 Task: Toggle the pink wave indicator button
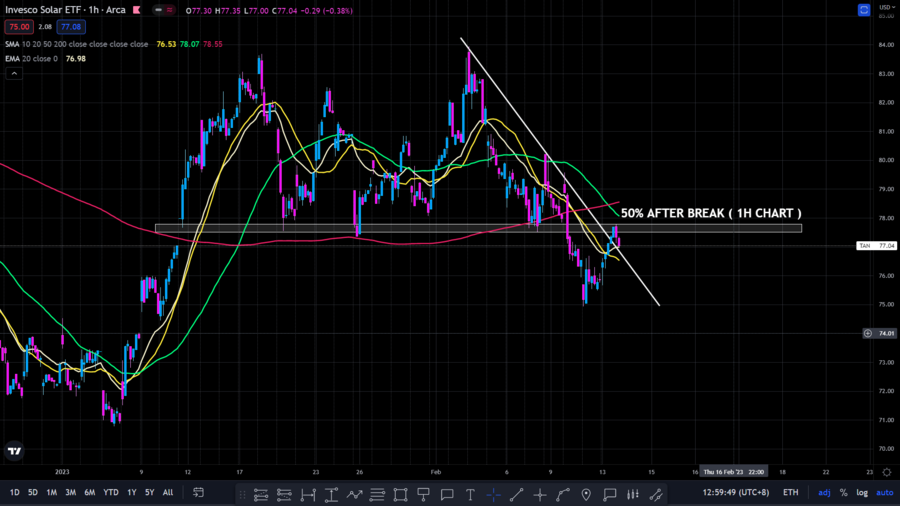[170, 10]
